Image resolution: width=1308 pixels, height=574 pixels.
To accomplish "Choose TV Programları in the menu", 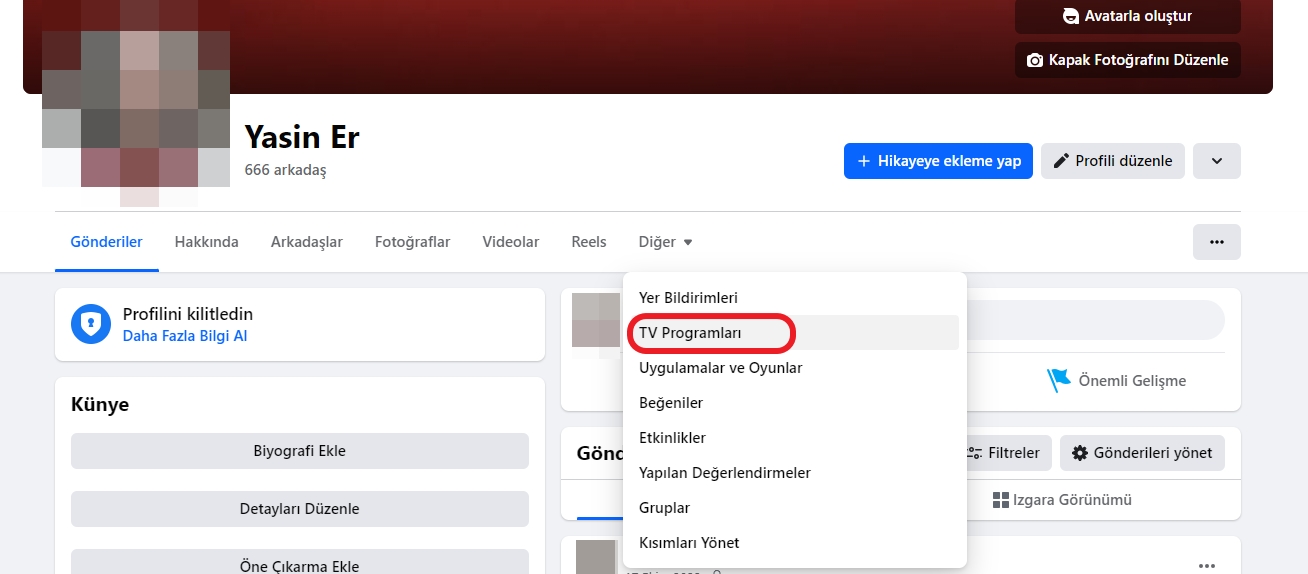I will point(795,333).
